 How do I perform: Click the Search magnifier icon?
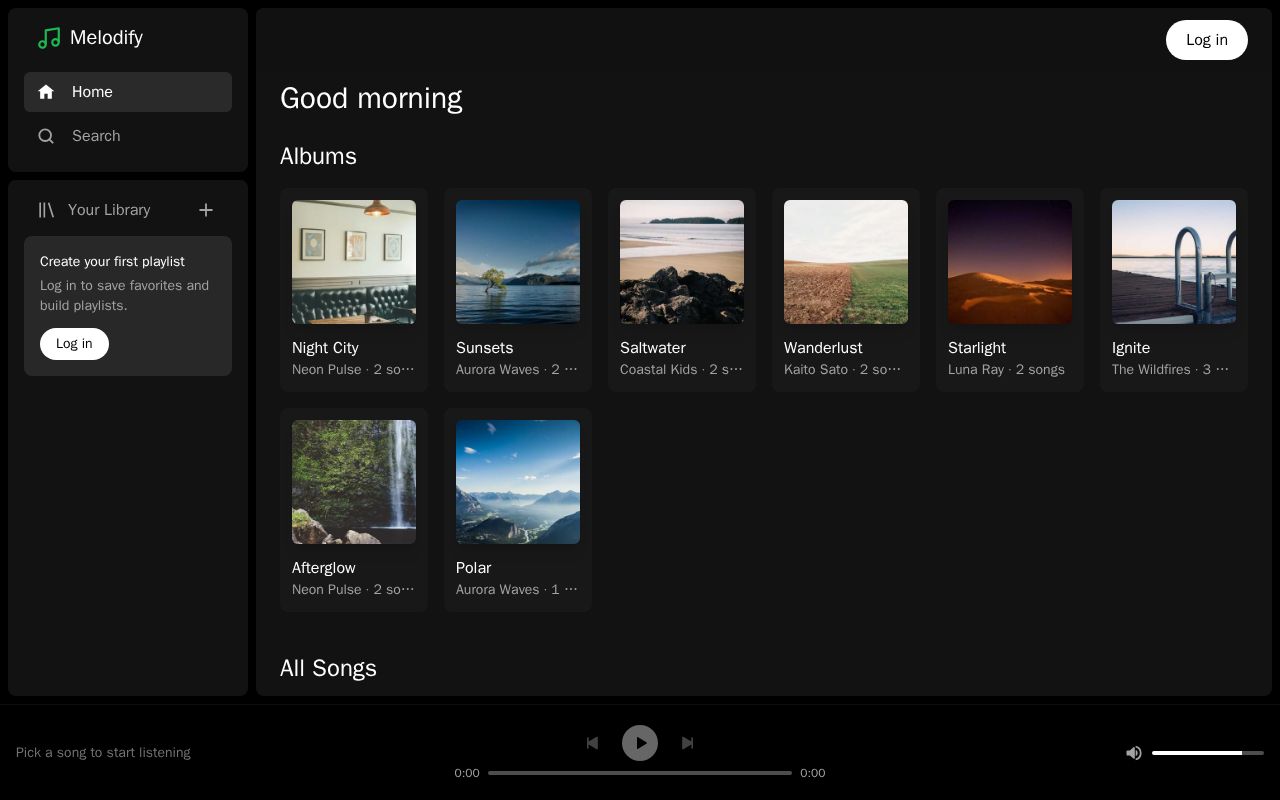[46, 136]
